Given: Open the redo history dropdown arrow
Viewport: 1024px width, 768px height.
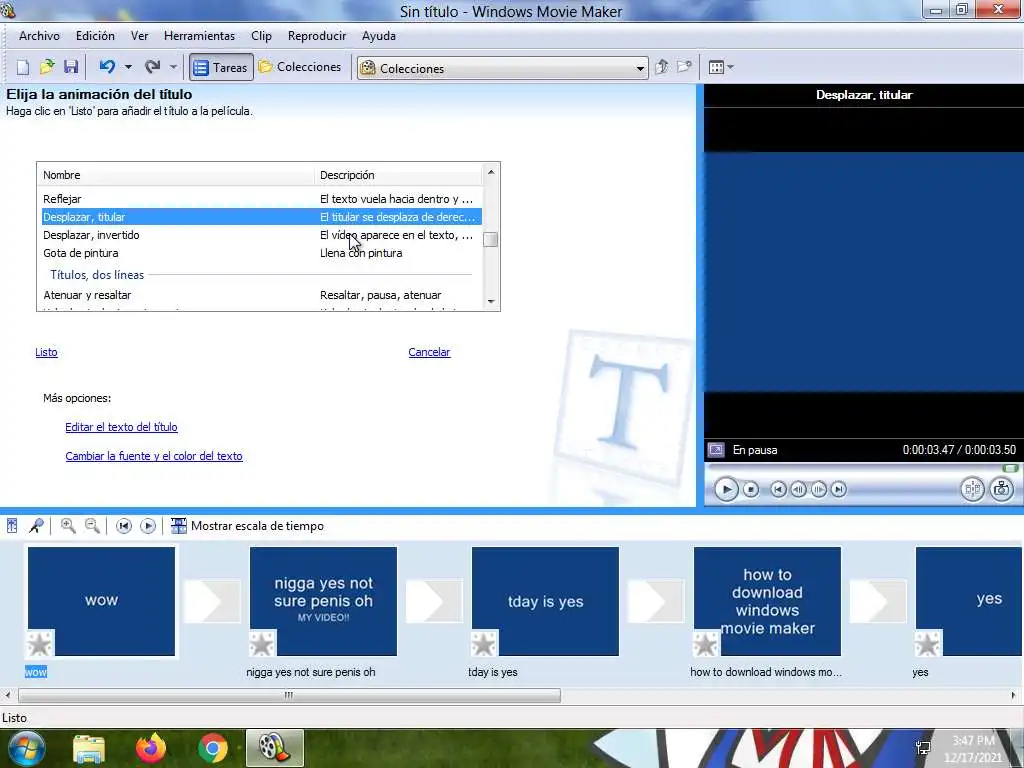Looking at the screenshot, I should point(173,67).
